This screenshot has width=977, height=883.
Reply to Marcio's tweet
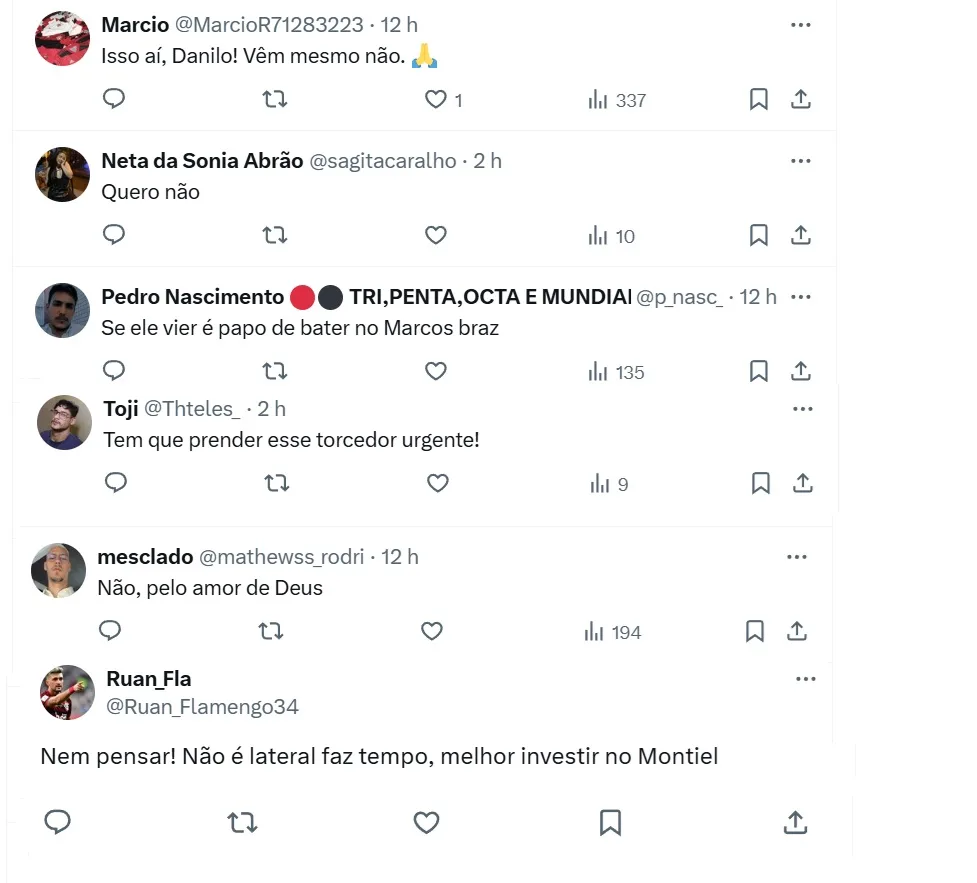pyautogui.click(x=114, y=99)
